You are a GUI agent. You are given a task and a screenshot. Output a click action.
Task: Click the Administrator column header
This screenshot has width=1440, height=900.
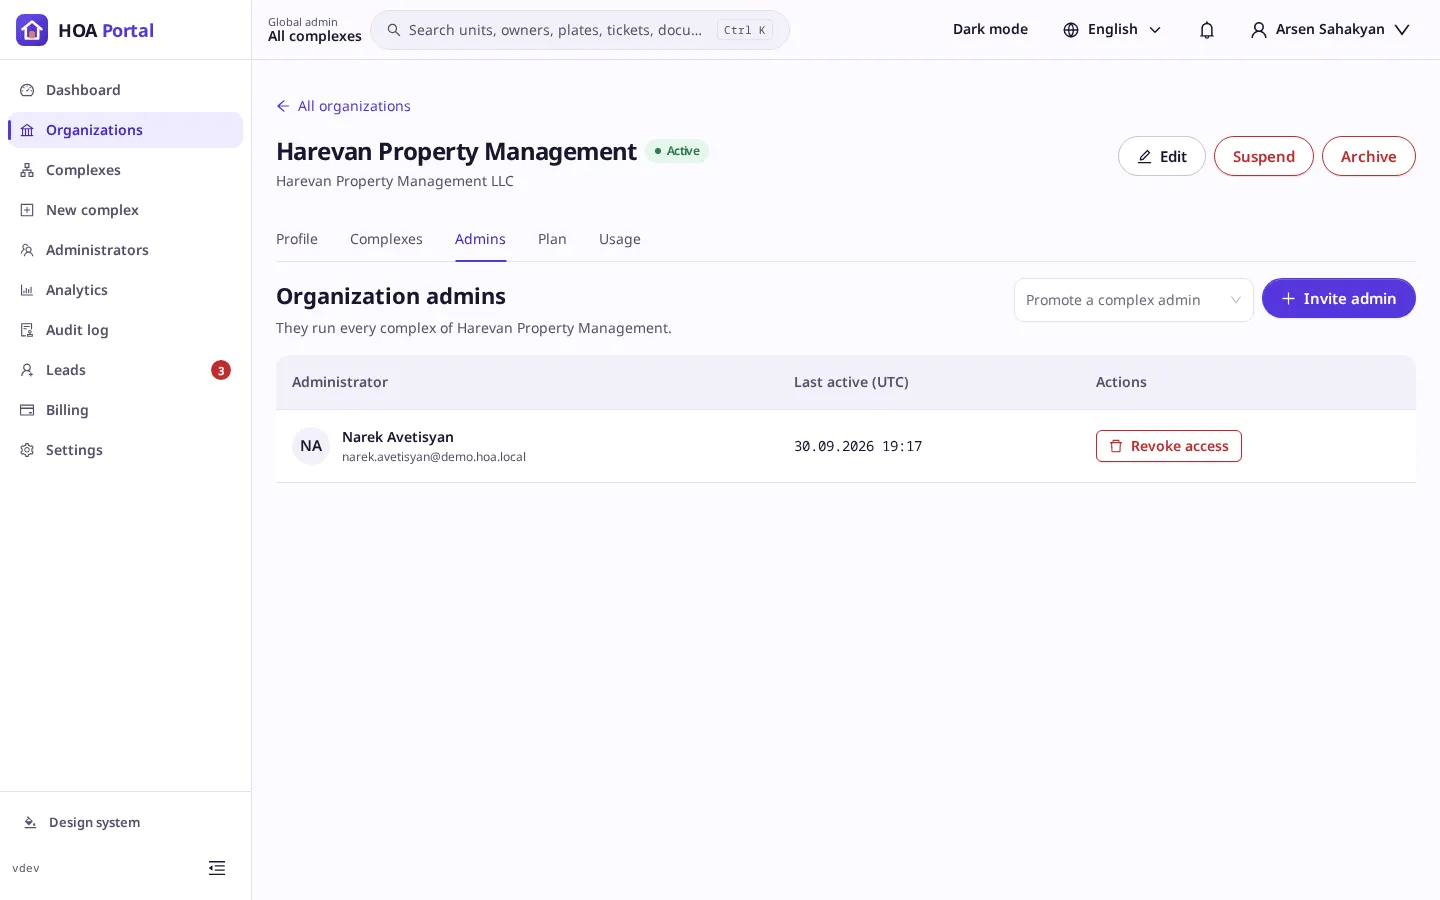pyautogui.click(x=340, y=382)
